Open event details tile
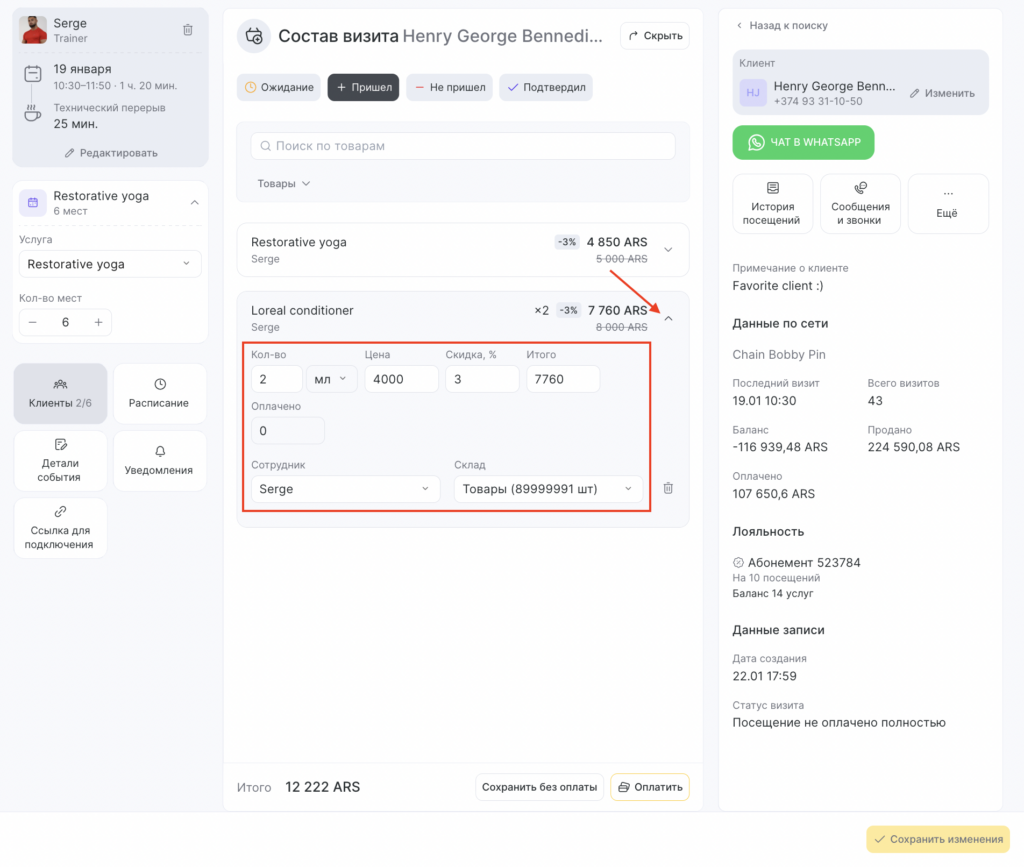 60,461
